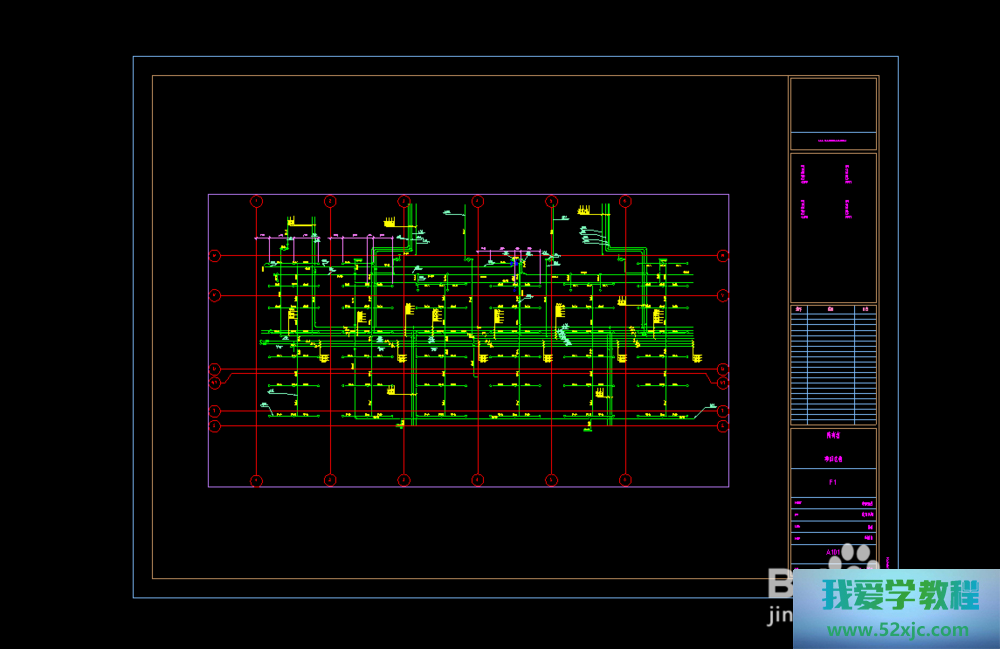The width and height of the screenshot is (1000, 649).
Task: Click the 我爱学教程 watermark text
Action: click(900, 596)
